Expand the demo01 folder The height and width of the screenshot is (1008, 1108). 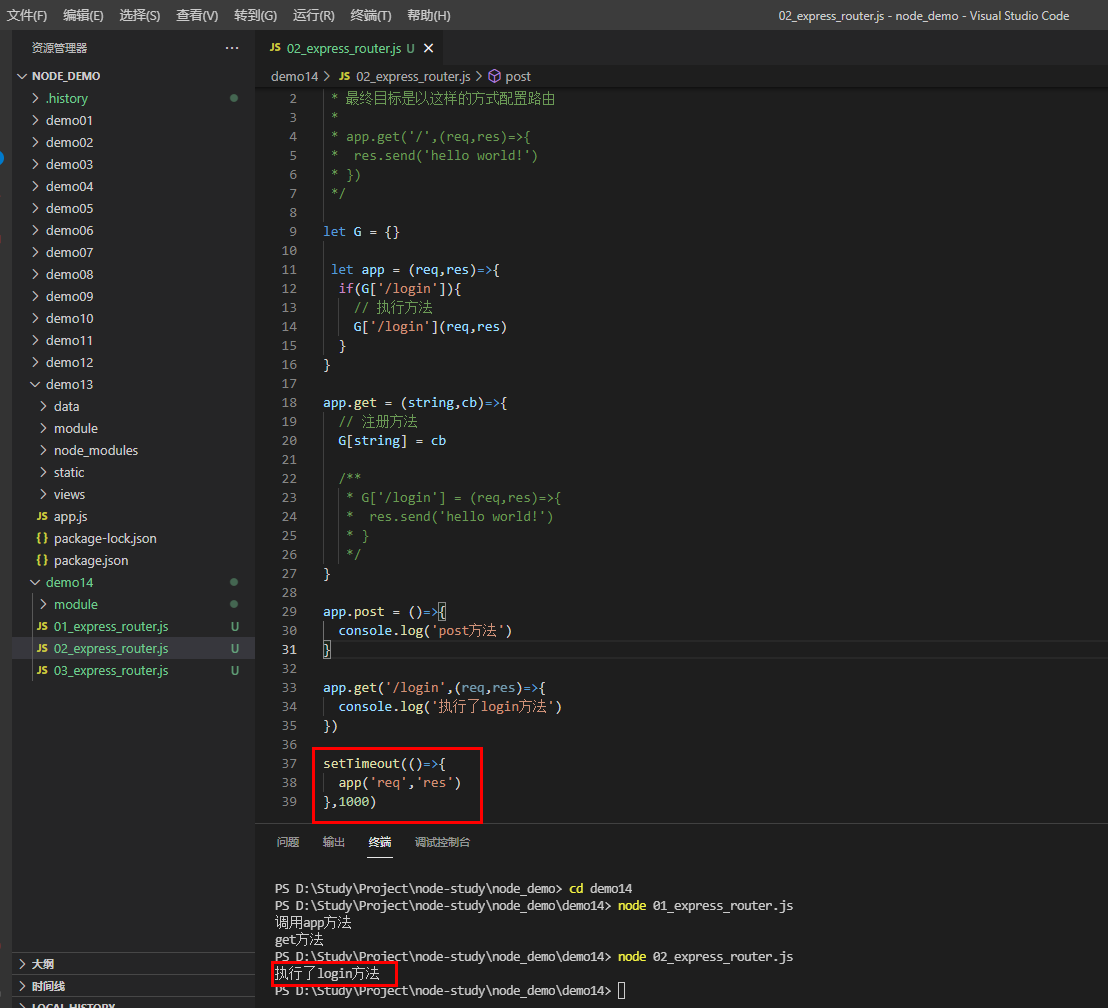(134, 120)
